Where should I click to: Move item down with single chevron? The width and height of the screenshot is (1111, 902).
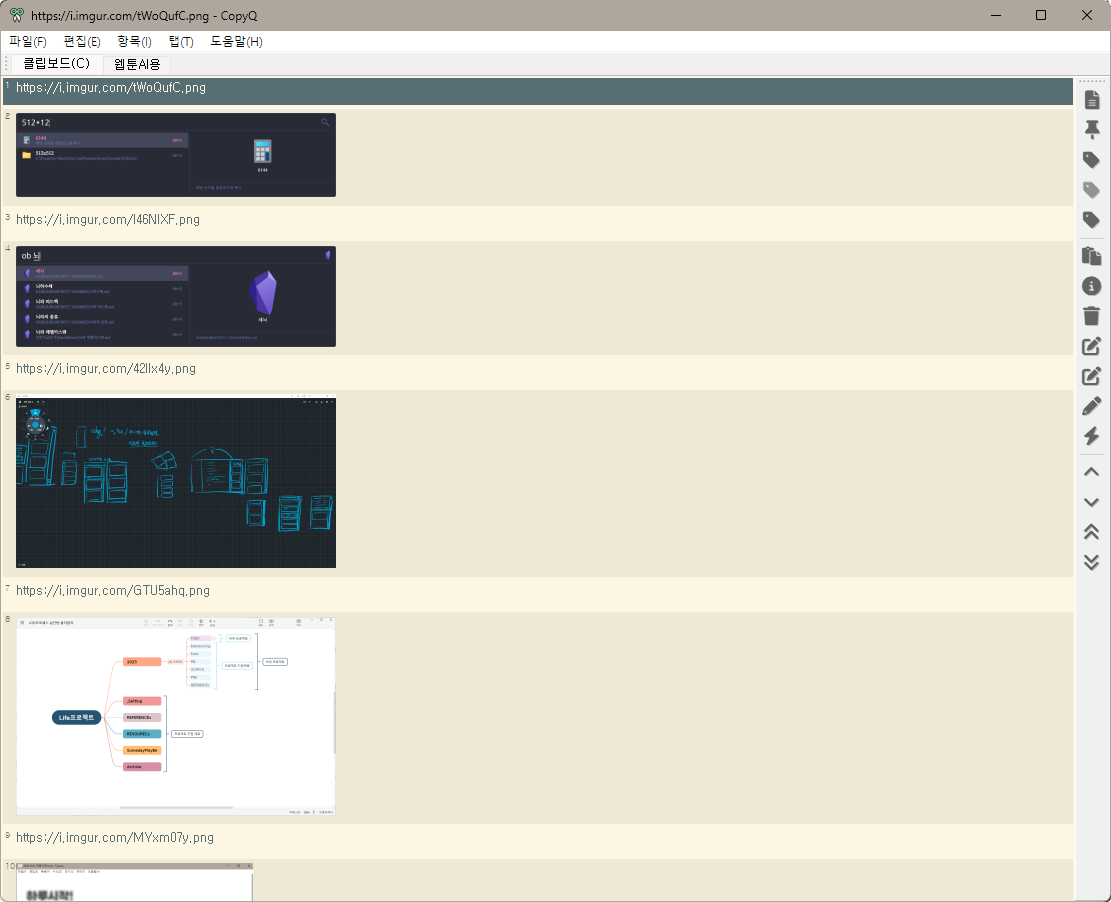pos(1092,502)
